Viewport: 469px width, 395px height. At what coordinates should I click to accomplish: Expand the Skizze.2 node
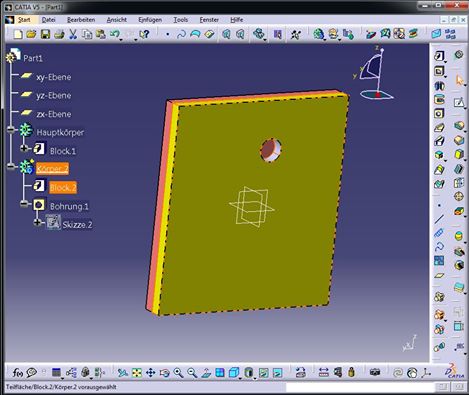pos(37,222)
